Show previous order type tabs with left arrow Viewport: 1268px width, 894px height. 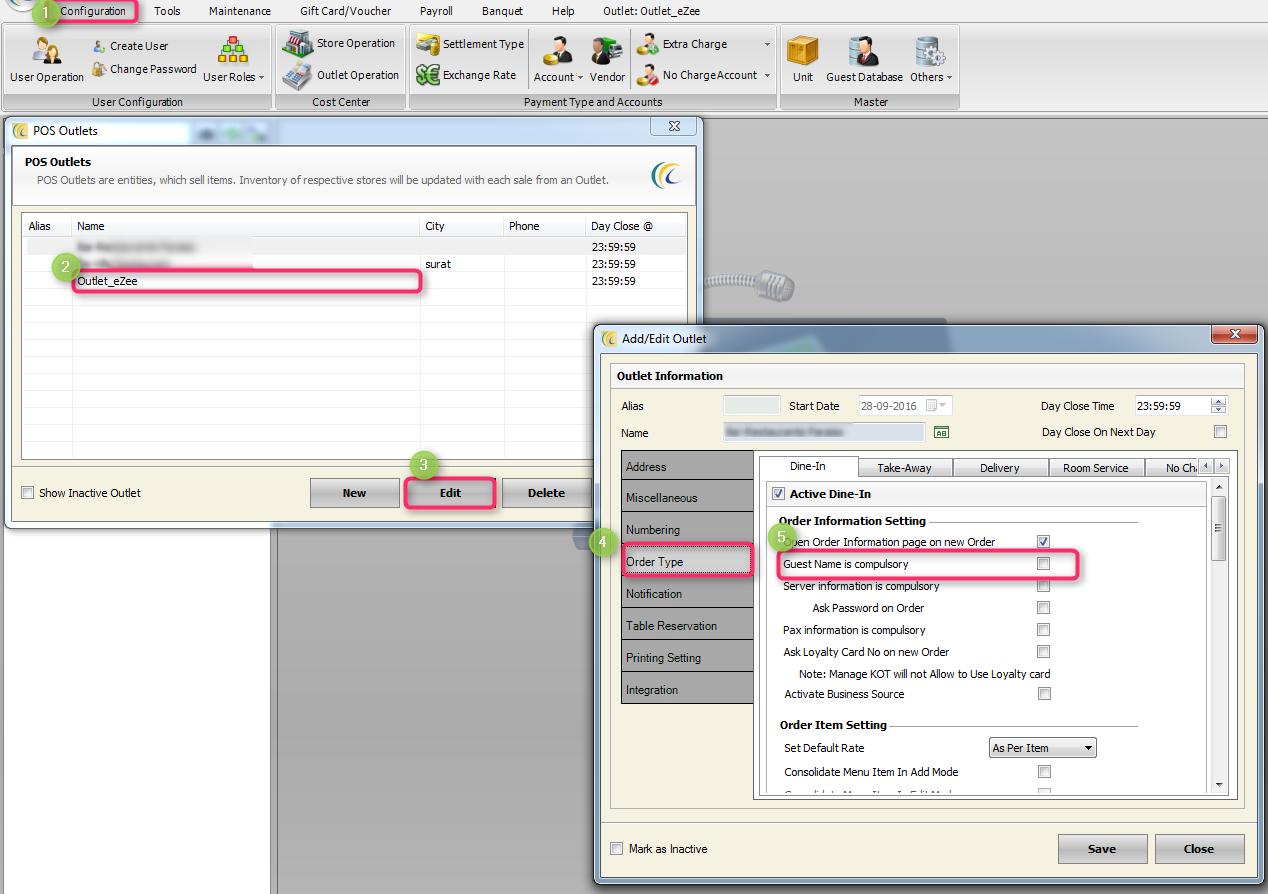click(x=1206, y=467)
